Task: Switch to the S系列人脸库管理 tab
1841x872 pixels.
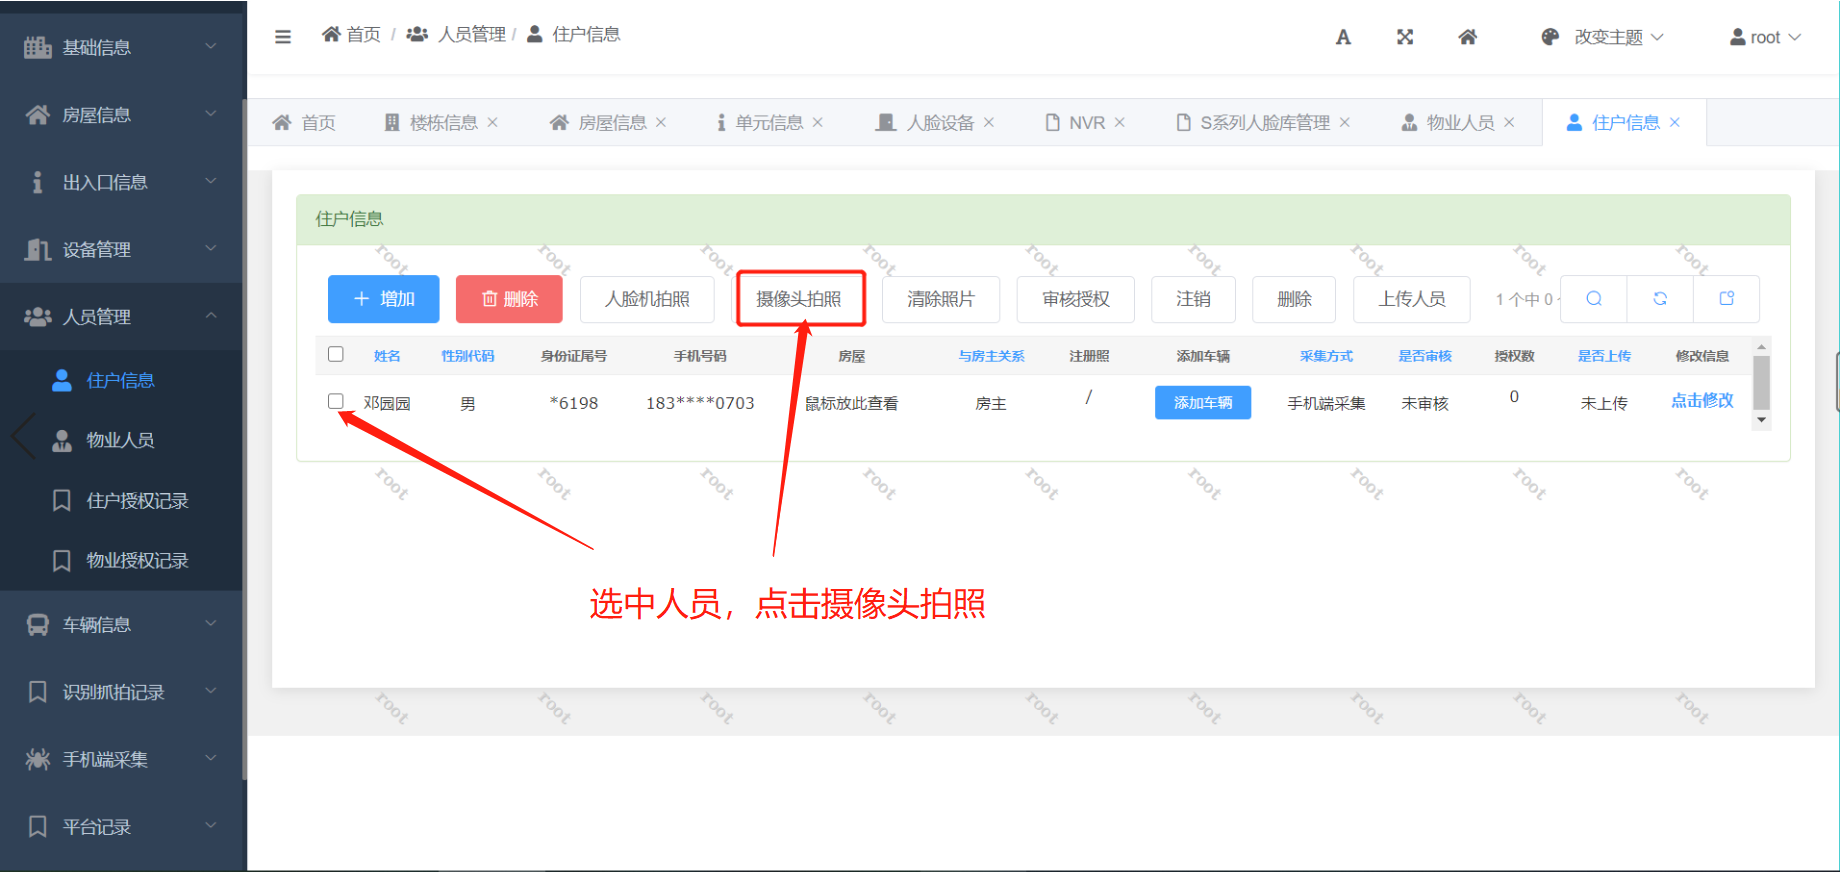Action: pos(1253,123)
